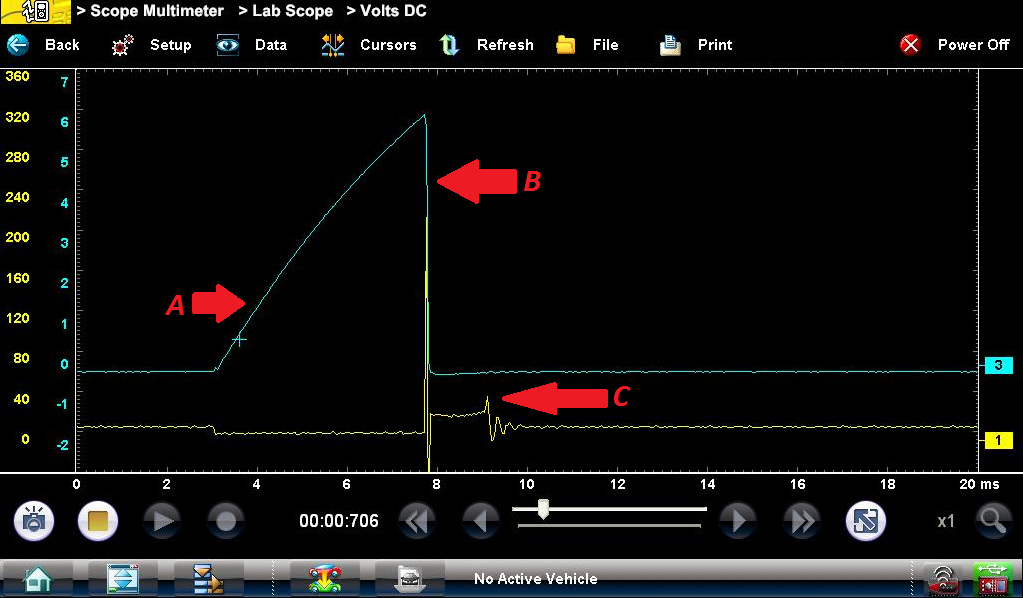Step forward one frame with right arrow
This screenshot has height=598, width=1023.
click(738, 521)
